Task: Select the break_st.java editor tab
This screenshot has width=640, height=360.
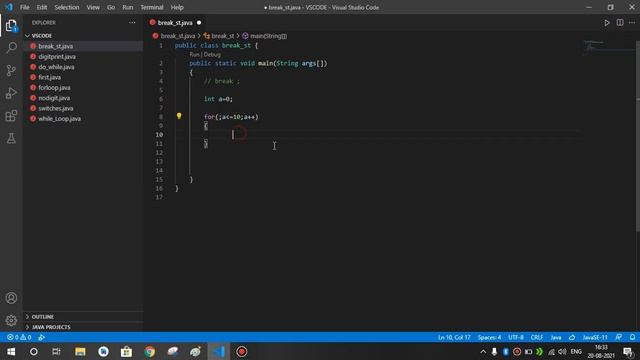Action: 176,23
